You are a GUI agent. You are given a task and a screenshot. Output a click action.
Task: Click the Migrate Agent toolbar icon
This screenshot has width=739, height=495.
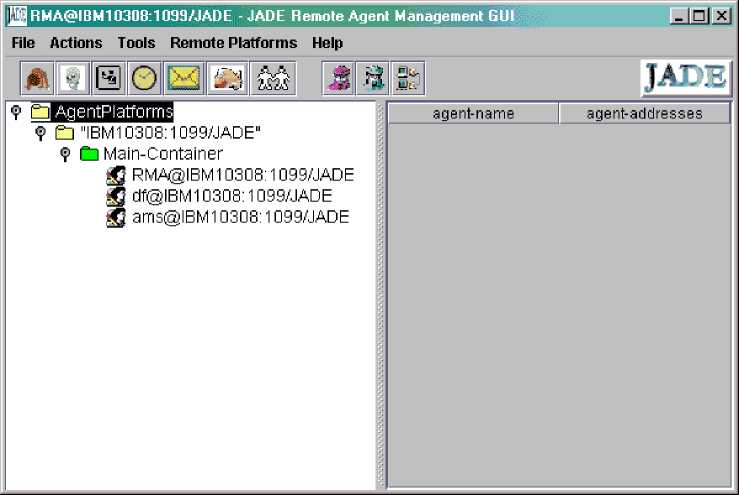coord(228,78)
